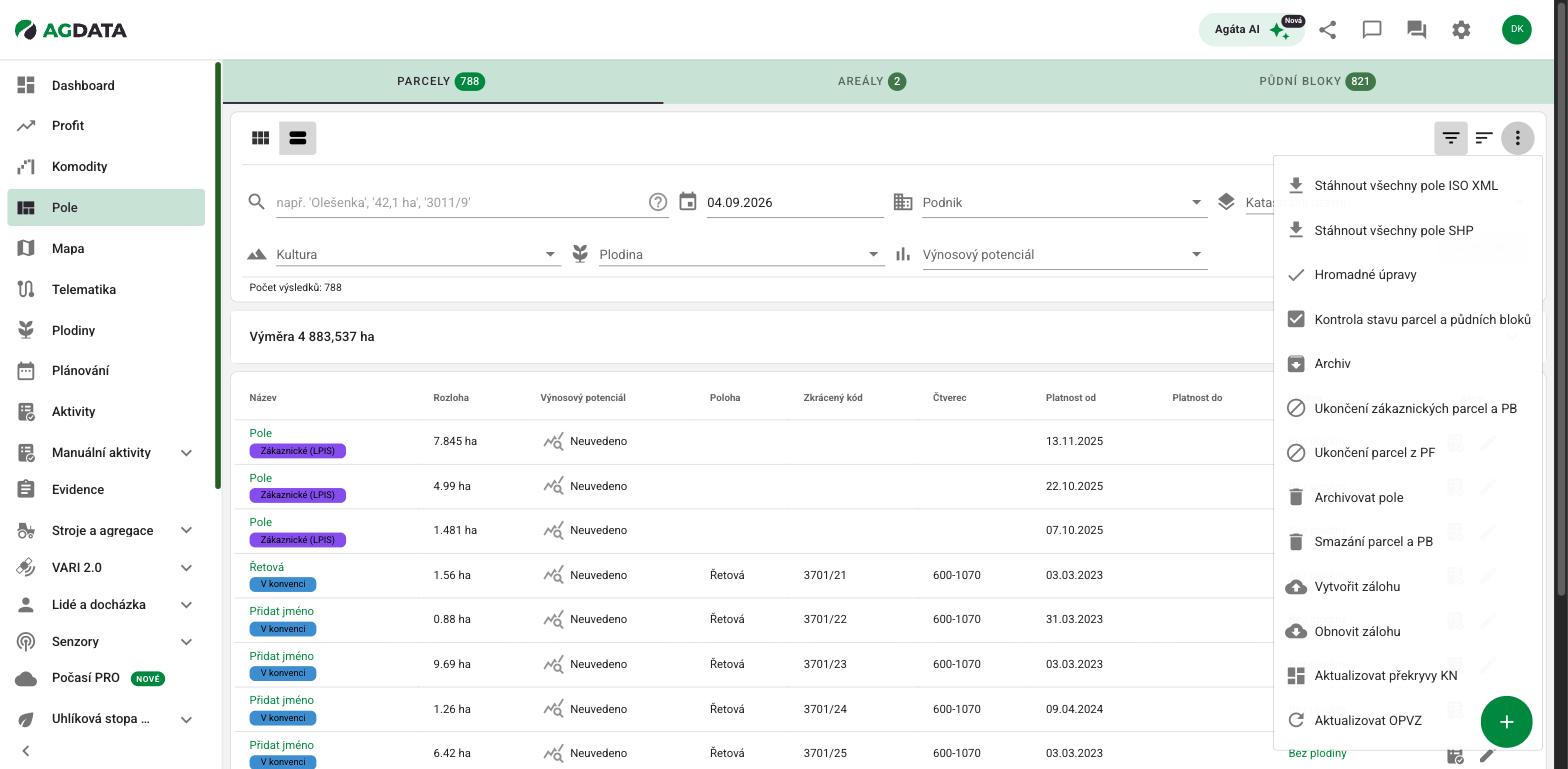Open the date picker calendar icon

pyautogui.click(x=688, y=202)
